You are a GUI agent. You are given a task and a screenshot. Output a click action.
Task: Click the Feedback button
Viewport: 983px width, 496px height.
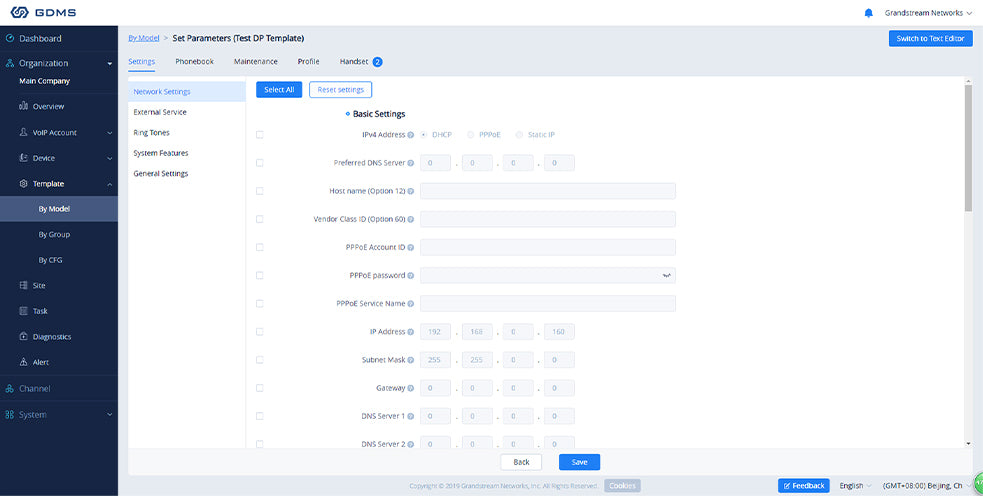804,486
